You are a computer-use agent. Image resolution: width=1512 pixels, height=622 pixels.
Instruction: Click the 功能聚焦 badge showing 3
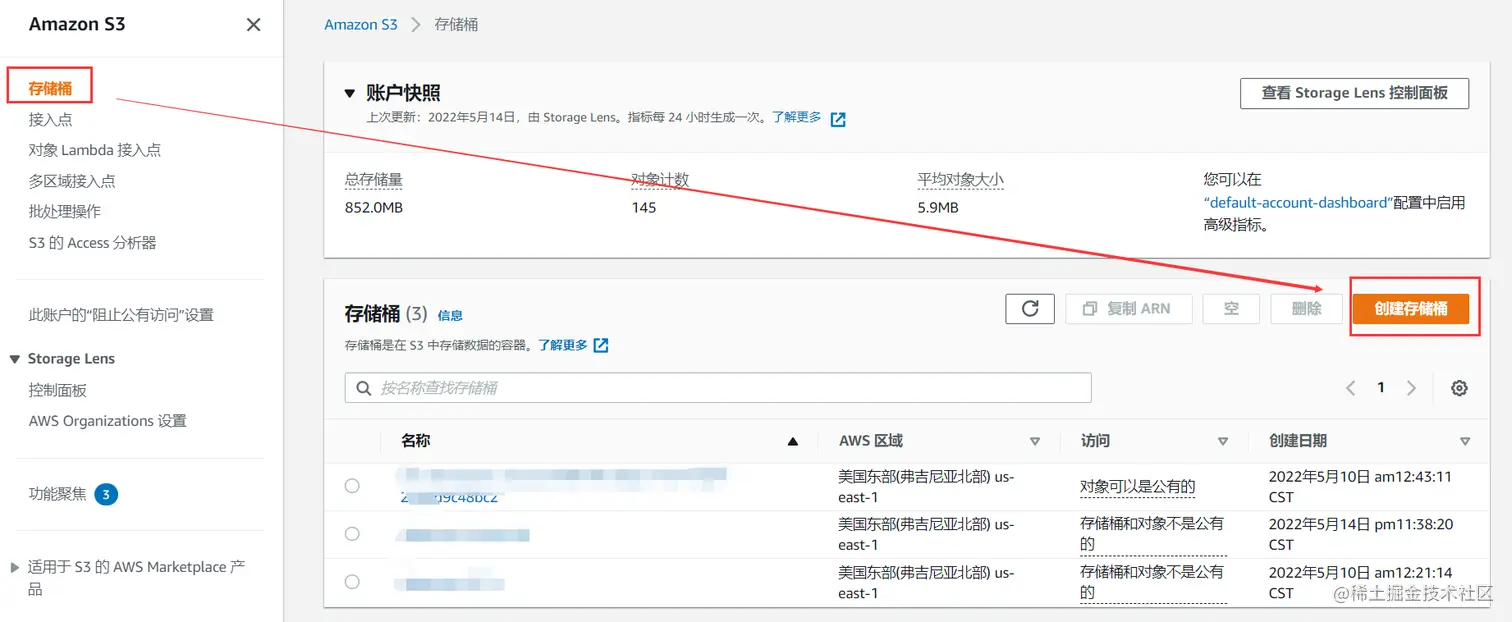coord(106,494)
